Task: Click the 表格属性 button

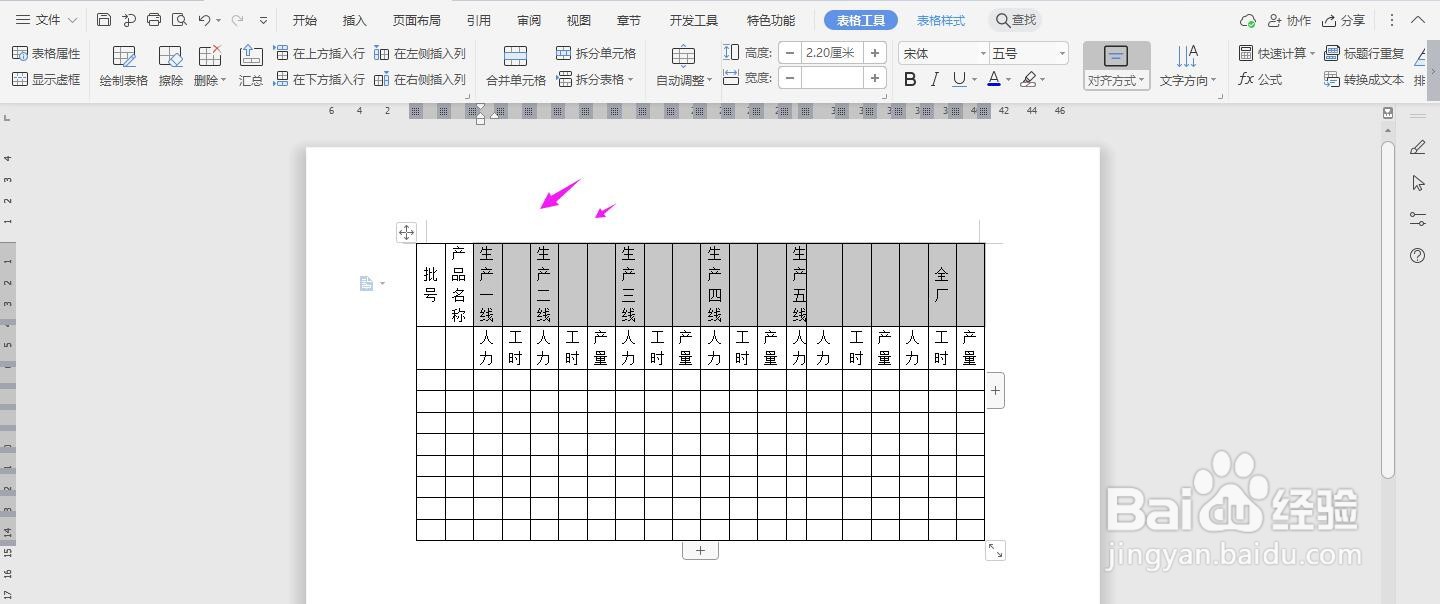Action: coord(46,52)
